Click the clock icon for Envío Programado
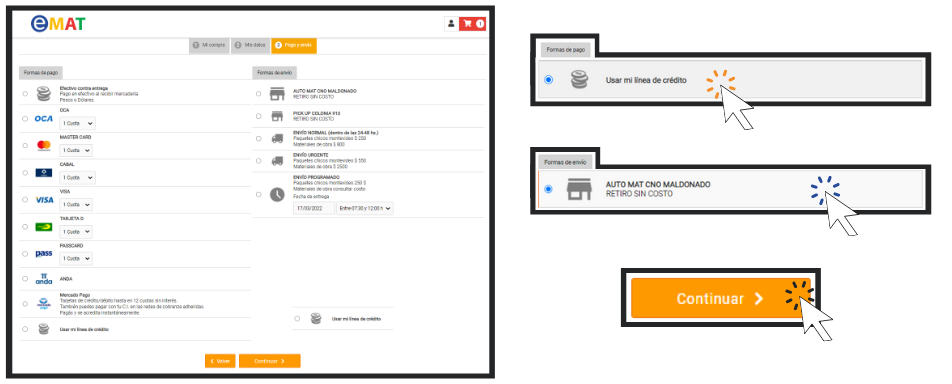952x384 pixels. click(277, 194)
